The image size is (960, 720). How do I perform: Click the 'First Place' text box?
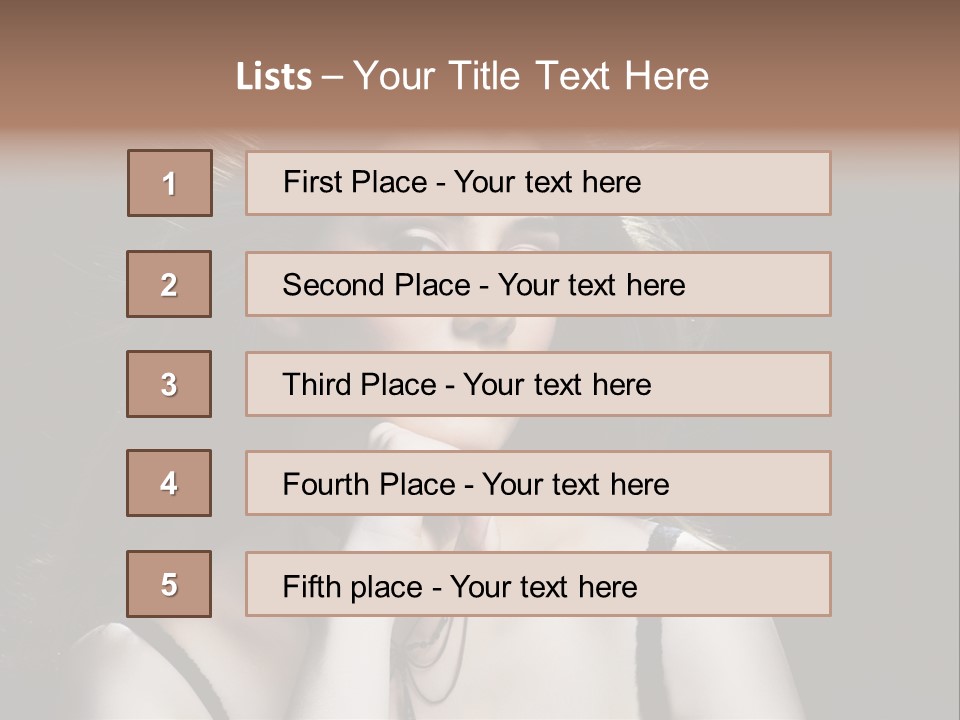click(538, 183)
